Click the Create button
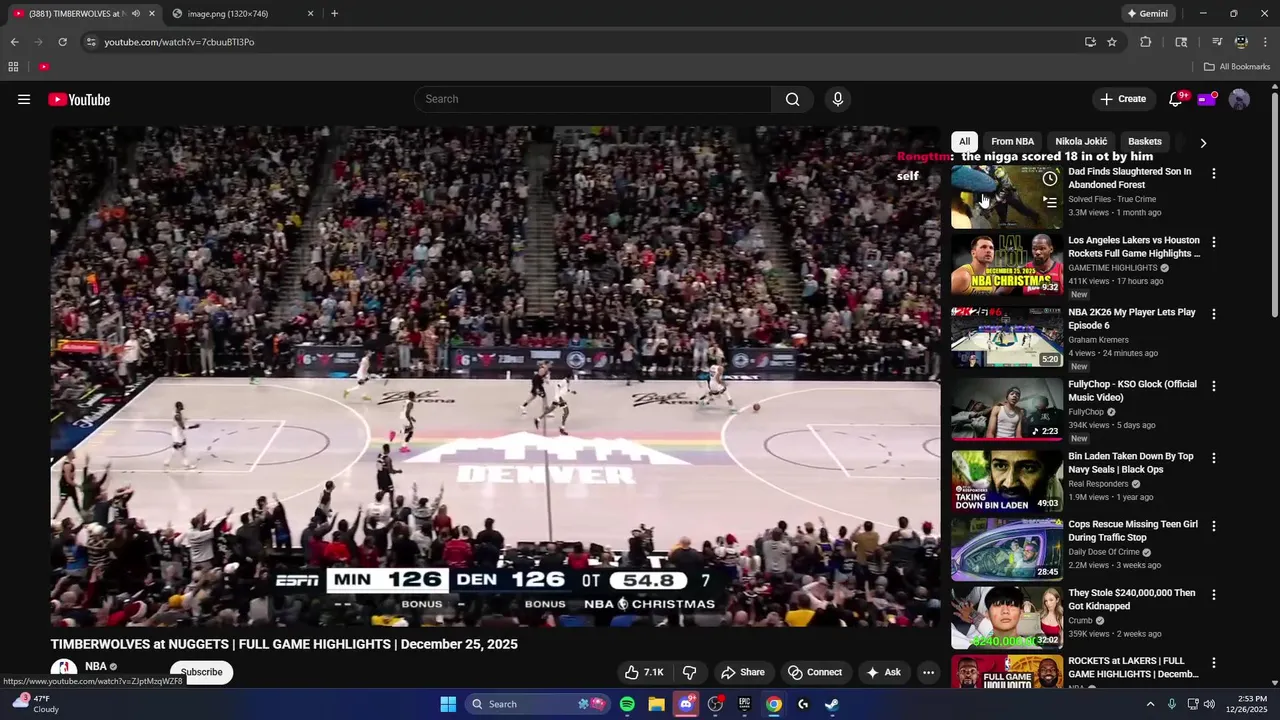The image size is (1280, 720). coord(1123,99)
